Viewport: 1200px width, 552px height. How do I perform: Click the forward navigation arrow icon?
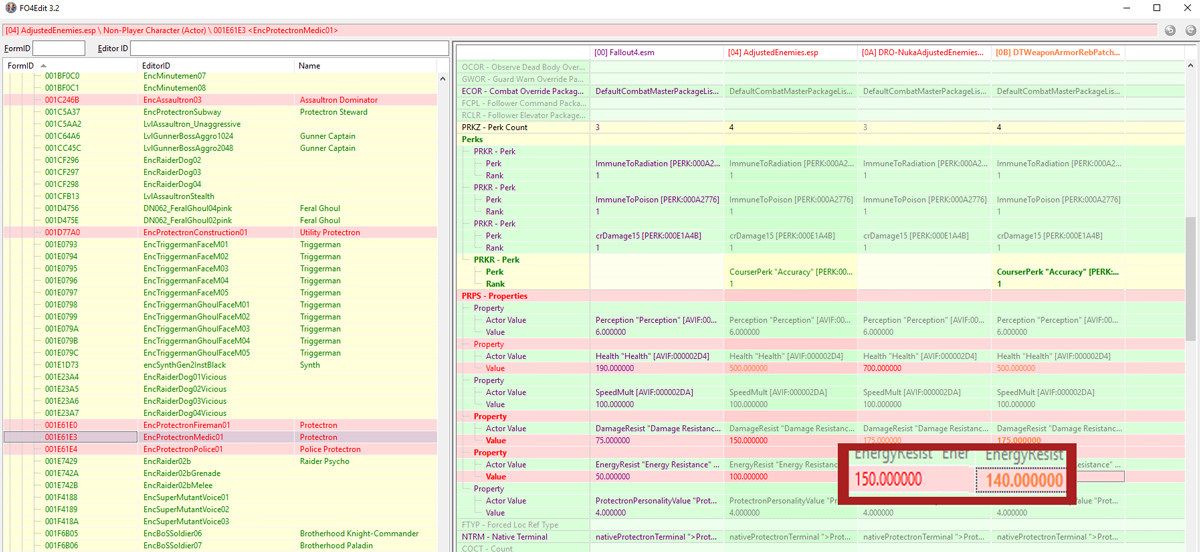pyautogui.click(x=1188, y=30)
